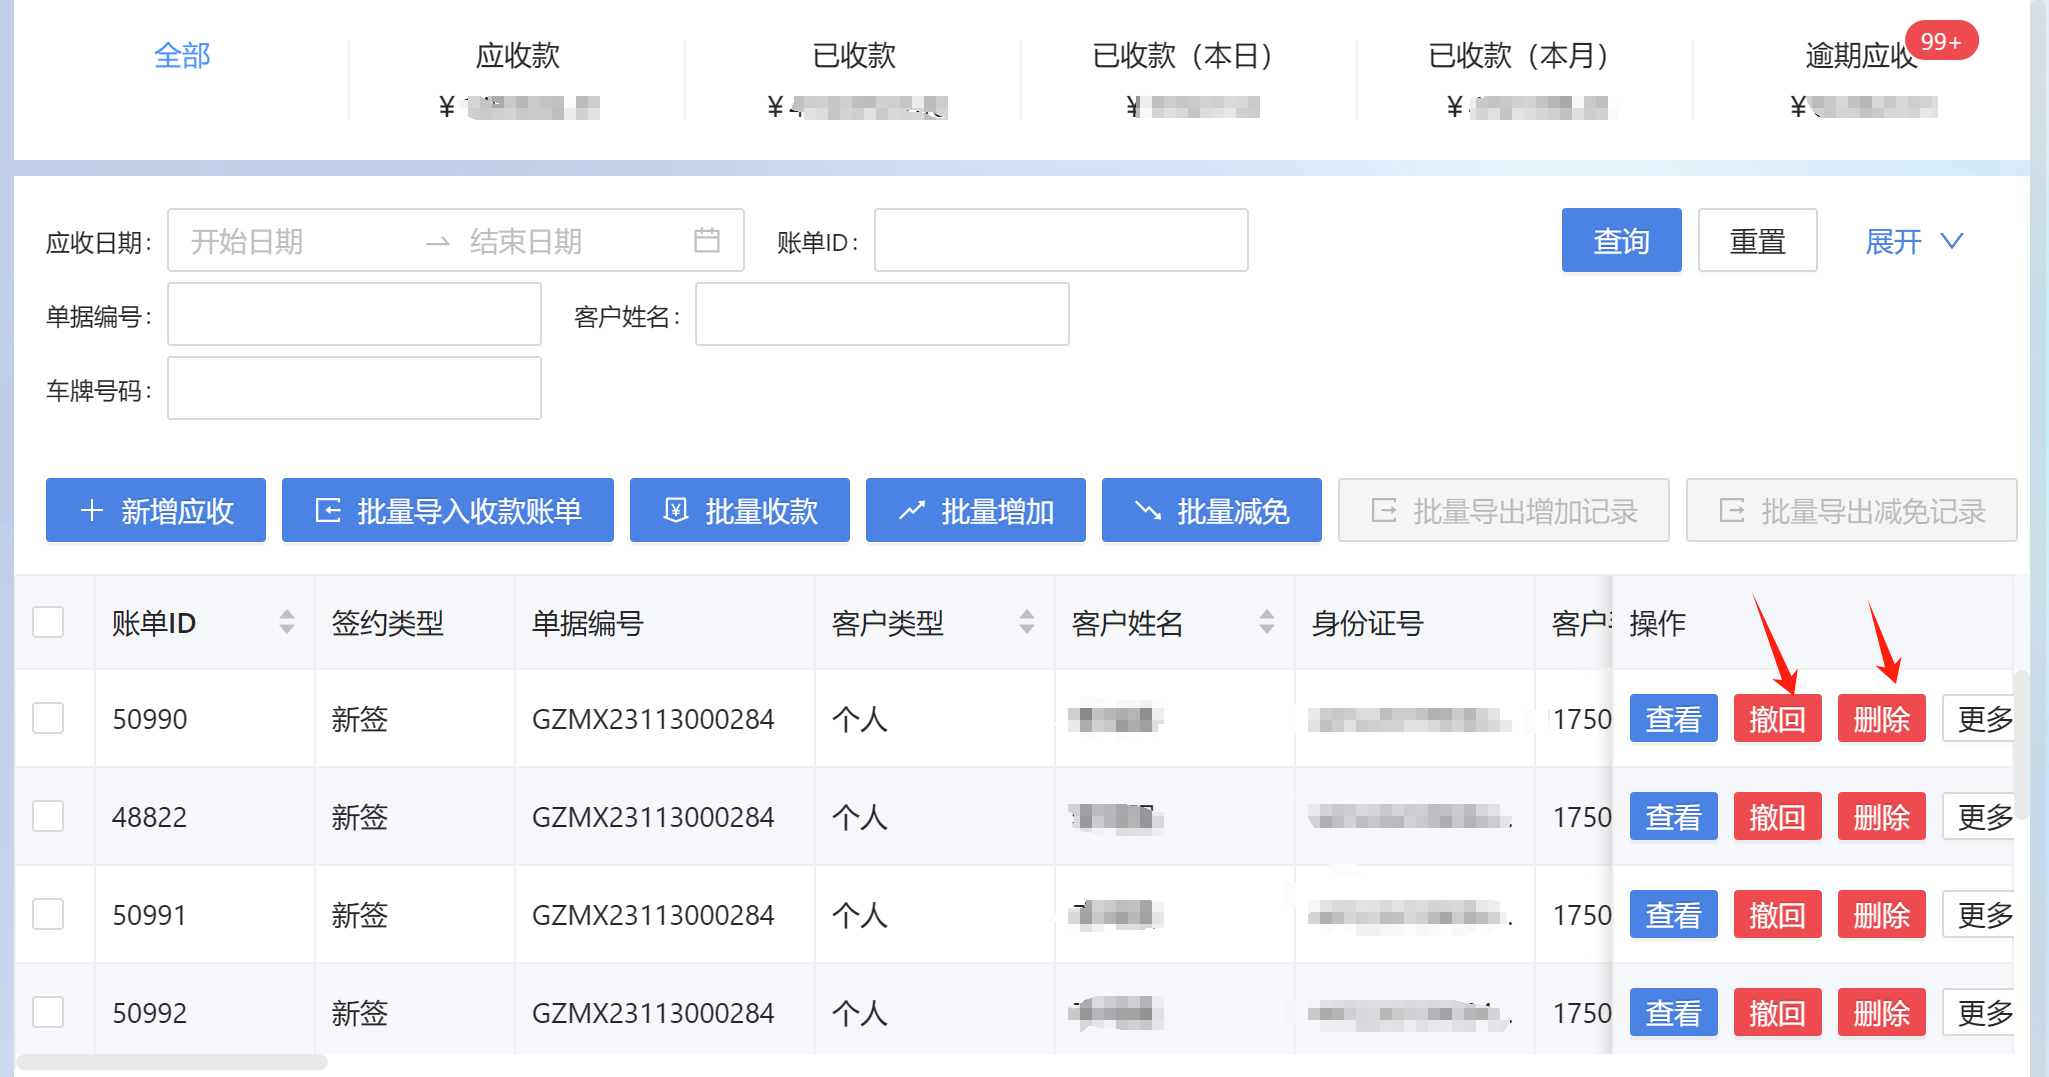Click the falling trend icon on 批量减免
The width and height of the screenshot is (2049, 1077).
coord(1147,511)
